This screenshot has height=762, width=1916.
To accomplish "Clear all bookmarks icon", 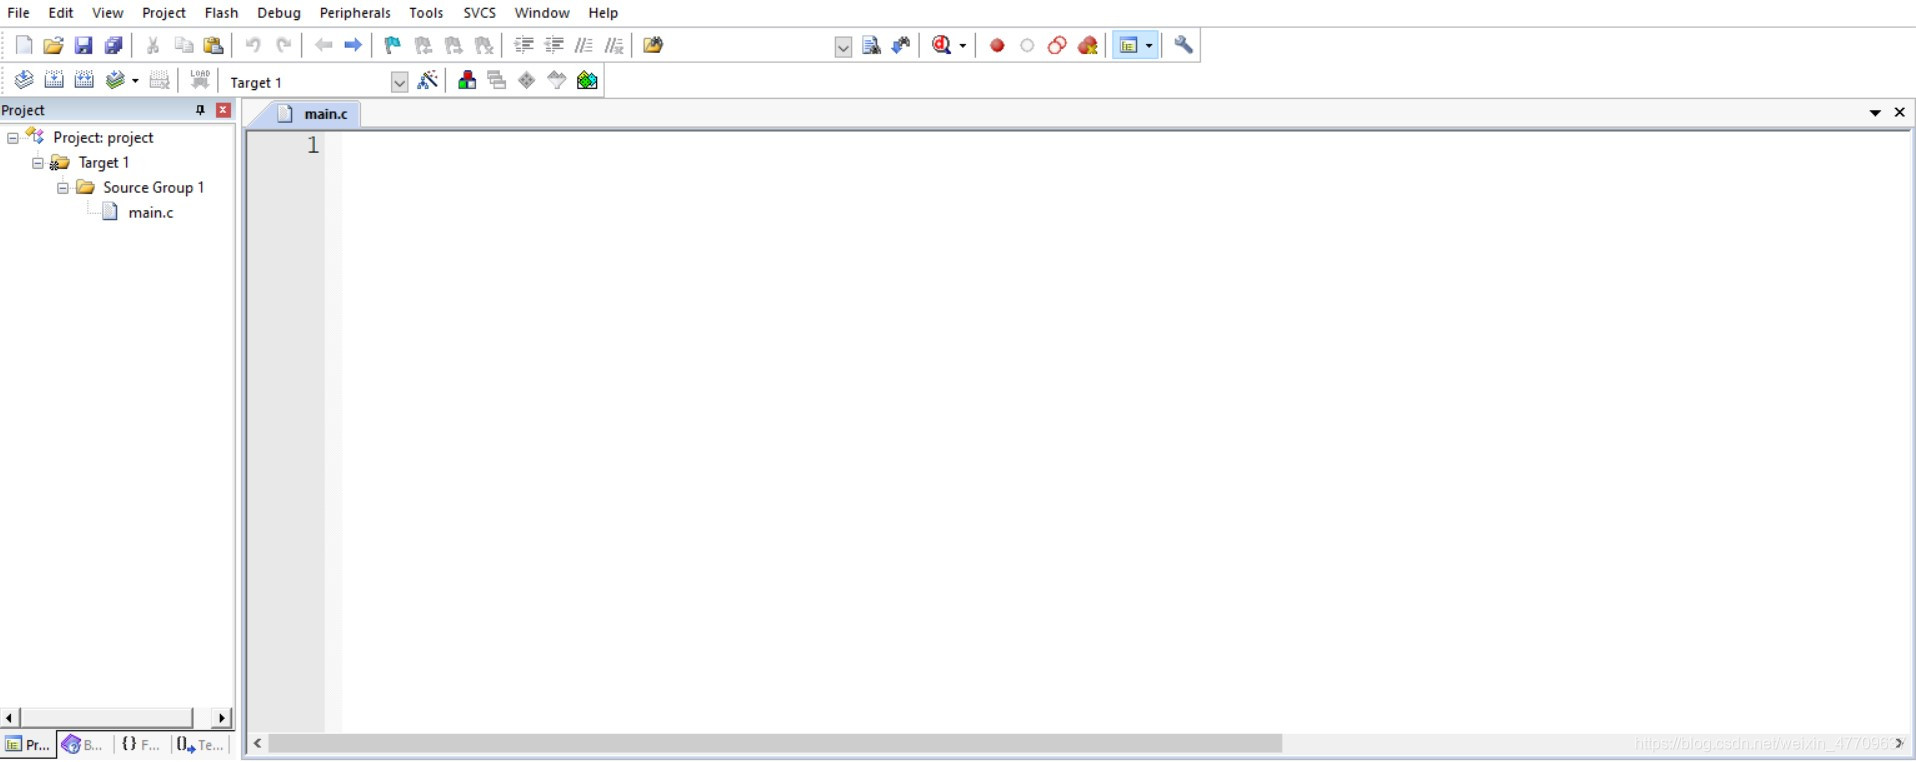I will [x=484, y=45].
